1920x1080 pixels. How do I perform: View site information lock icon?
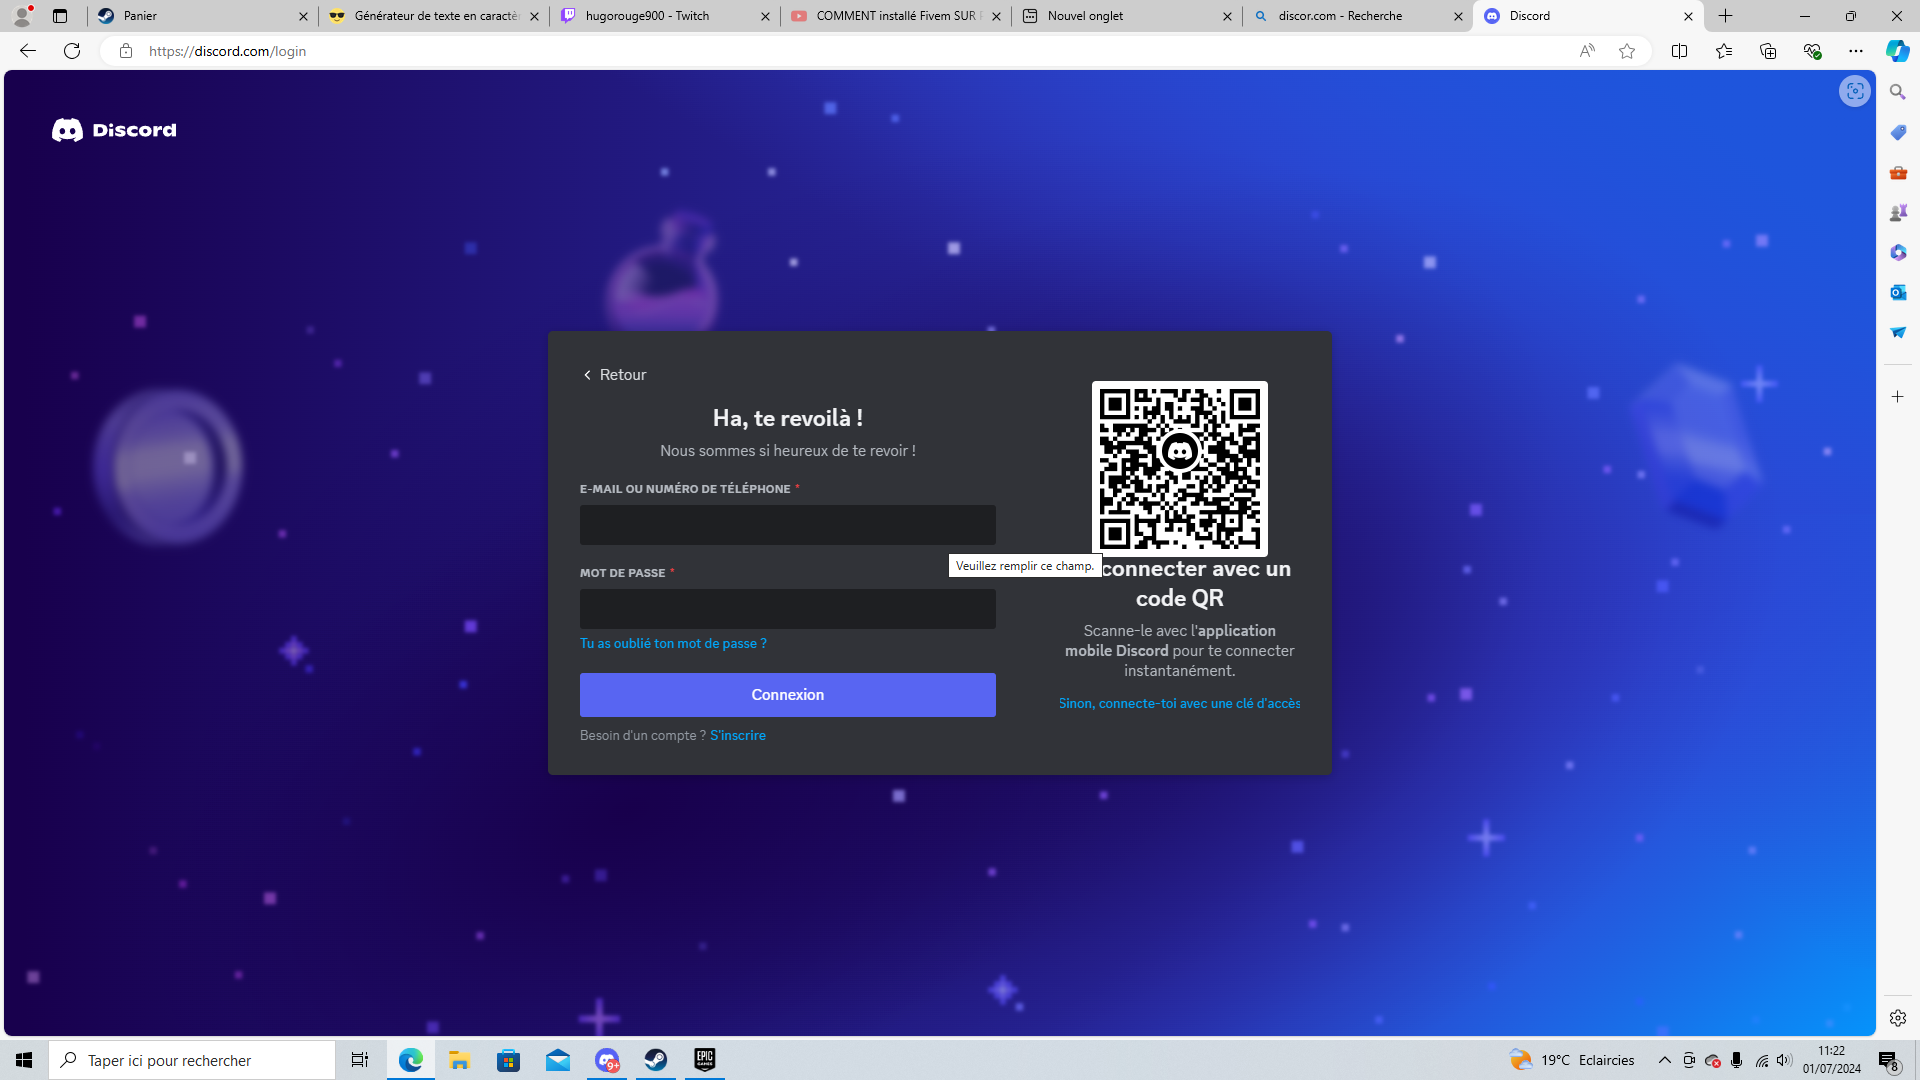(x=125, y=51)
